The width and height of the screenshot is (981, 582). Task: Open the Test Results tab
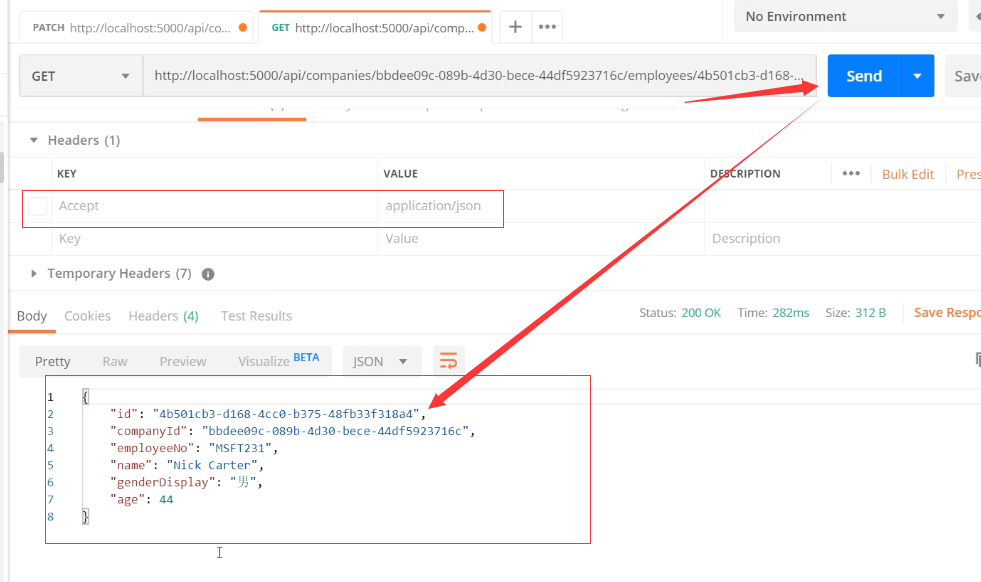pos(256,316)
